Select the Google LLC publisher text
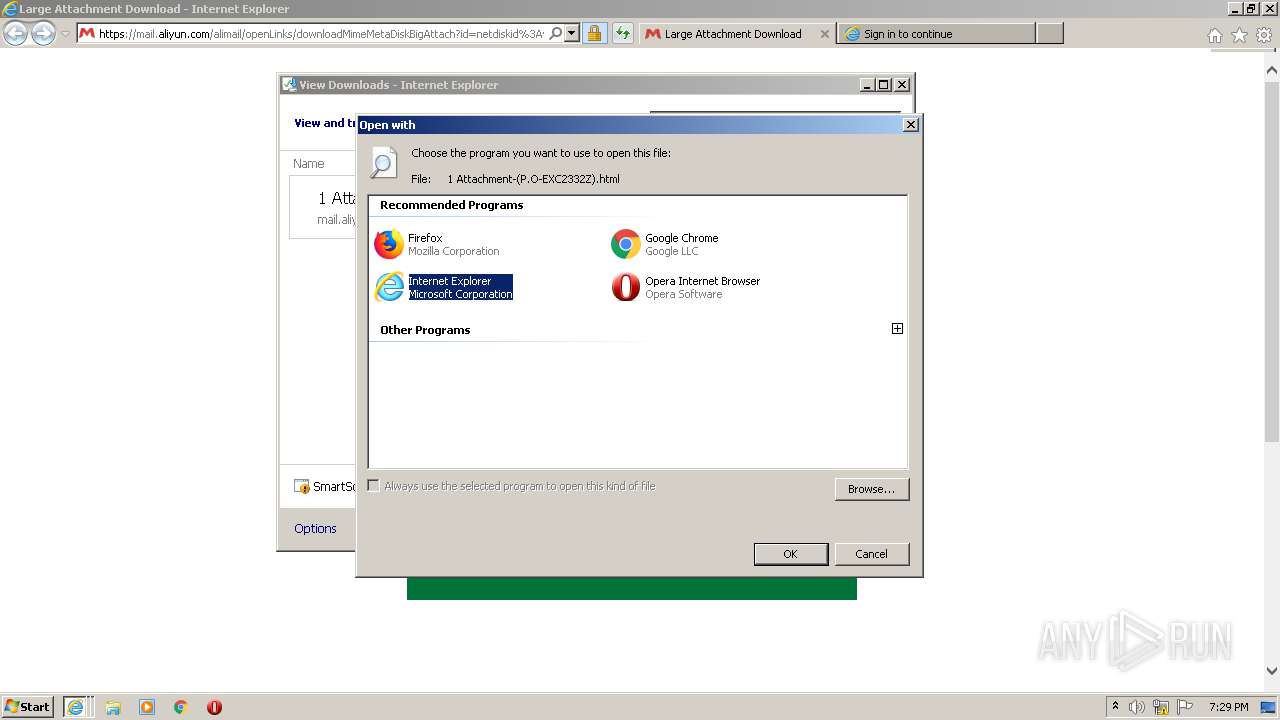Viewport: 1280px width, 720px height. click(672, 251)
